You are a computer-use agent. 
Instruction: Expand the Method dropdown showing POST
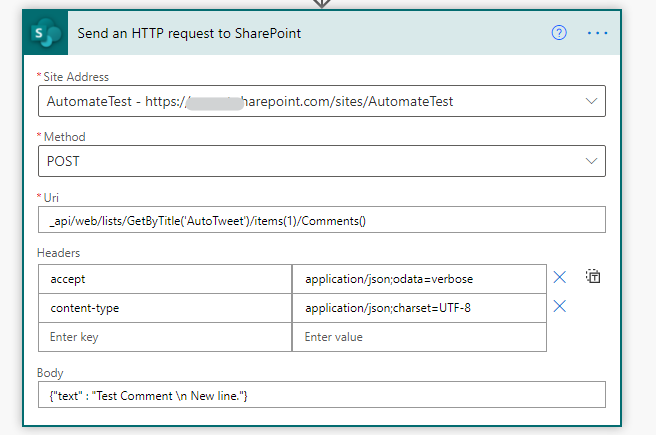click(591, 161)
